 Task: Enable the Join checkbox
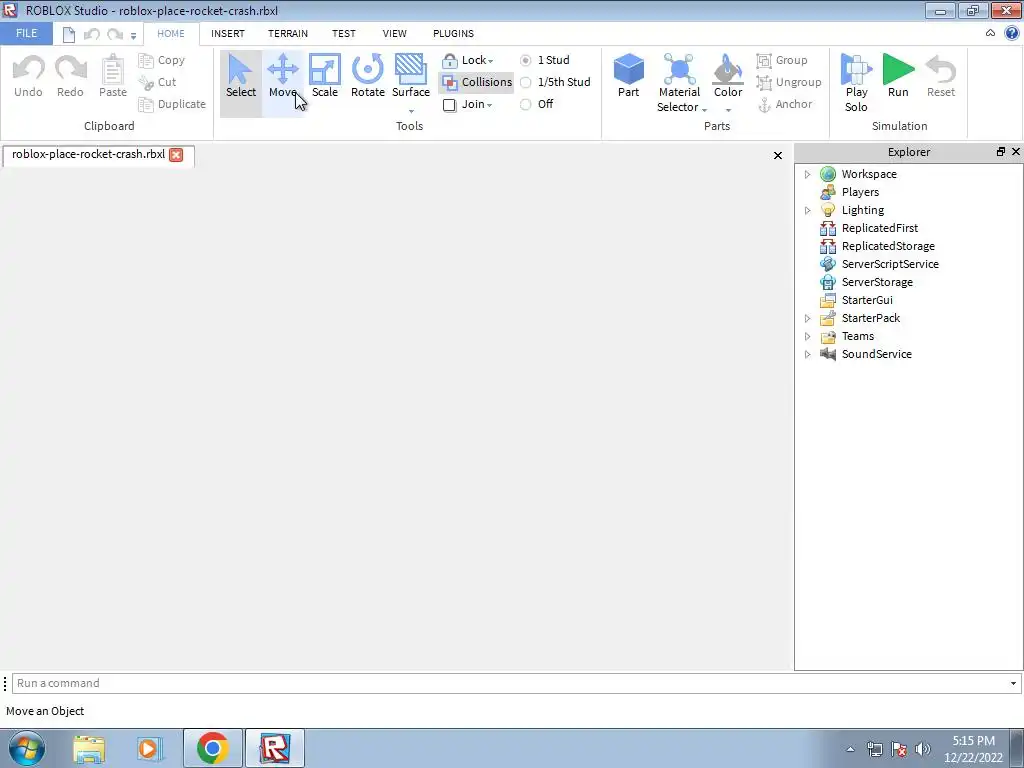(x=449, y=104)
